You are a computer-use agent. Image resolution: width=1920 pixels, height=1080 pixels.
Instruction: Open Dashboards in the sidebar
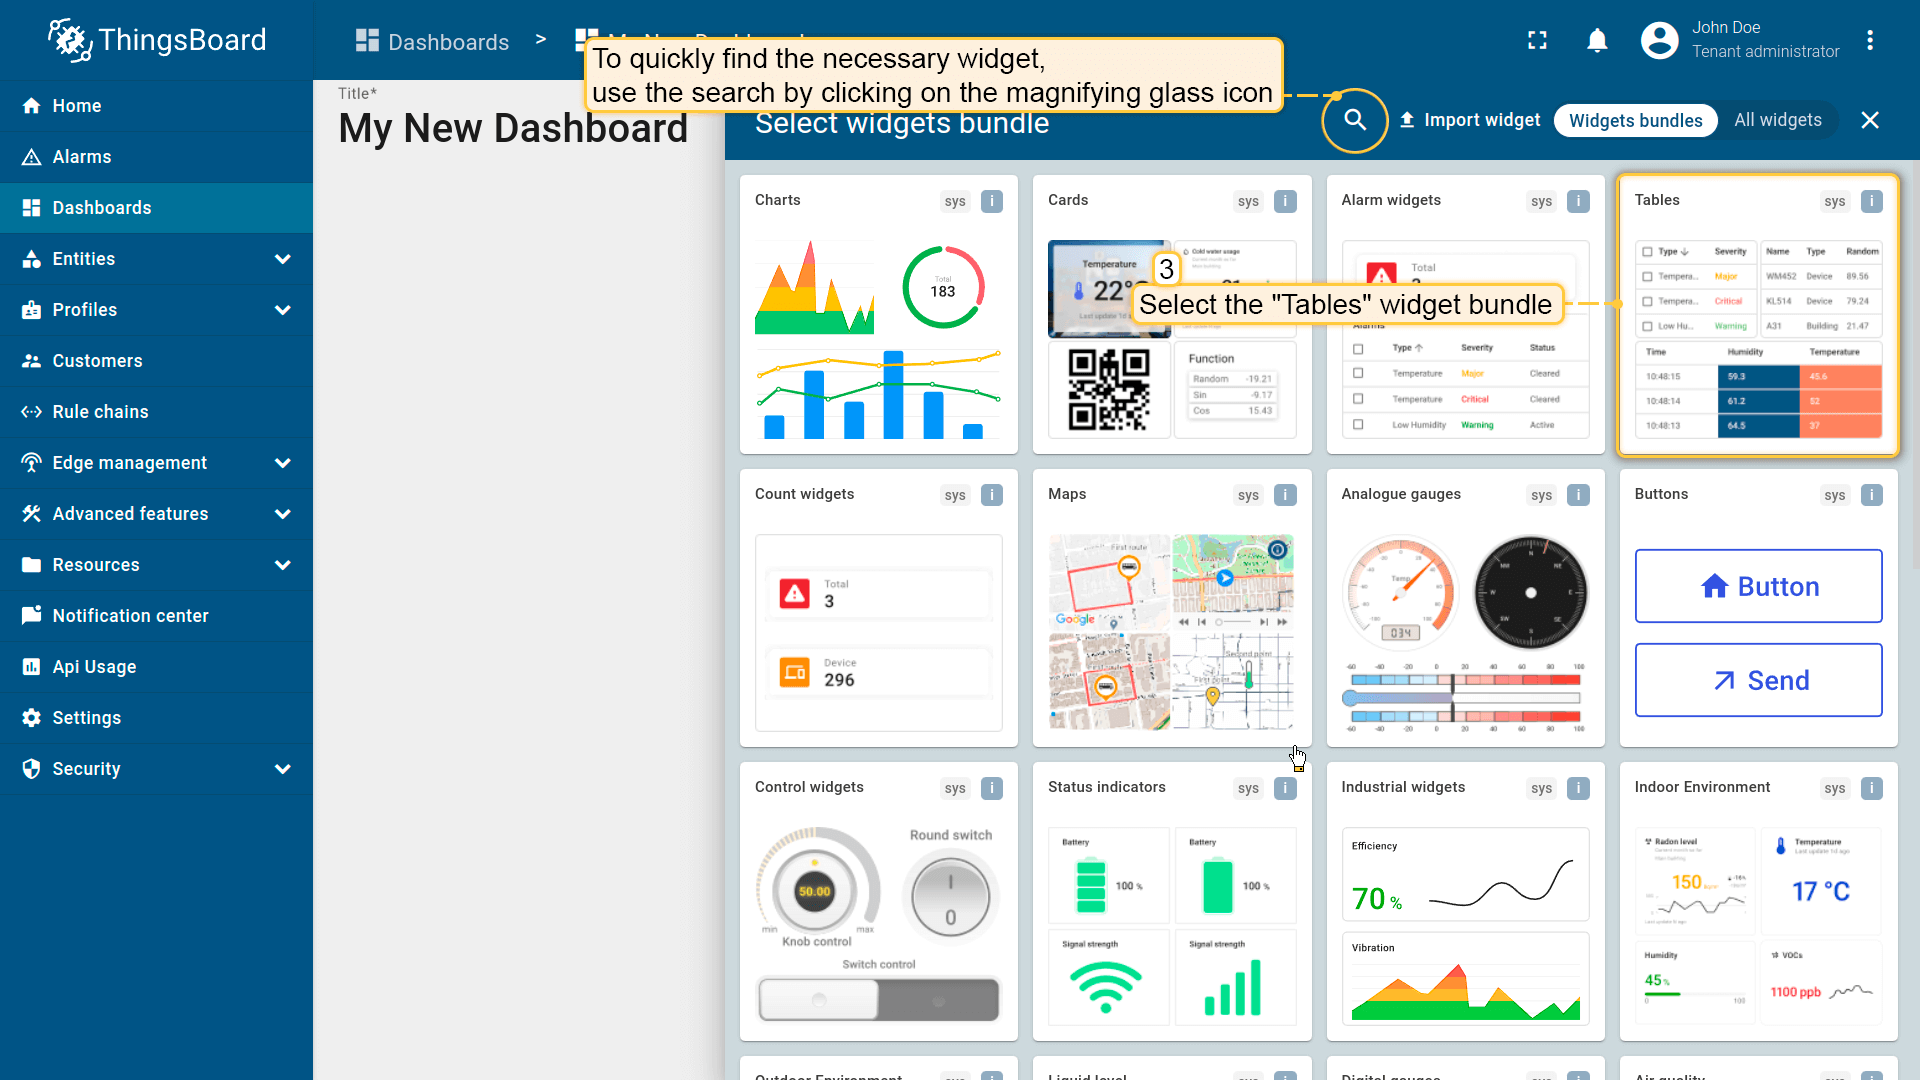(x=156, y=208)
